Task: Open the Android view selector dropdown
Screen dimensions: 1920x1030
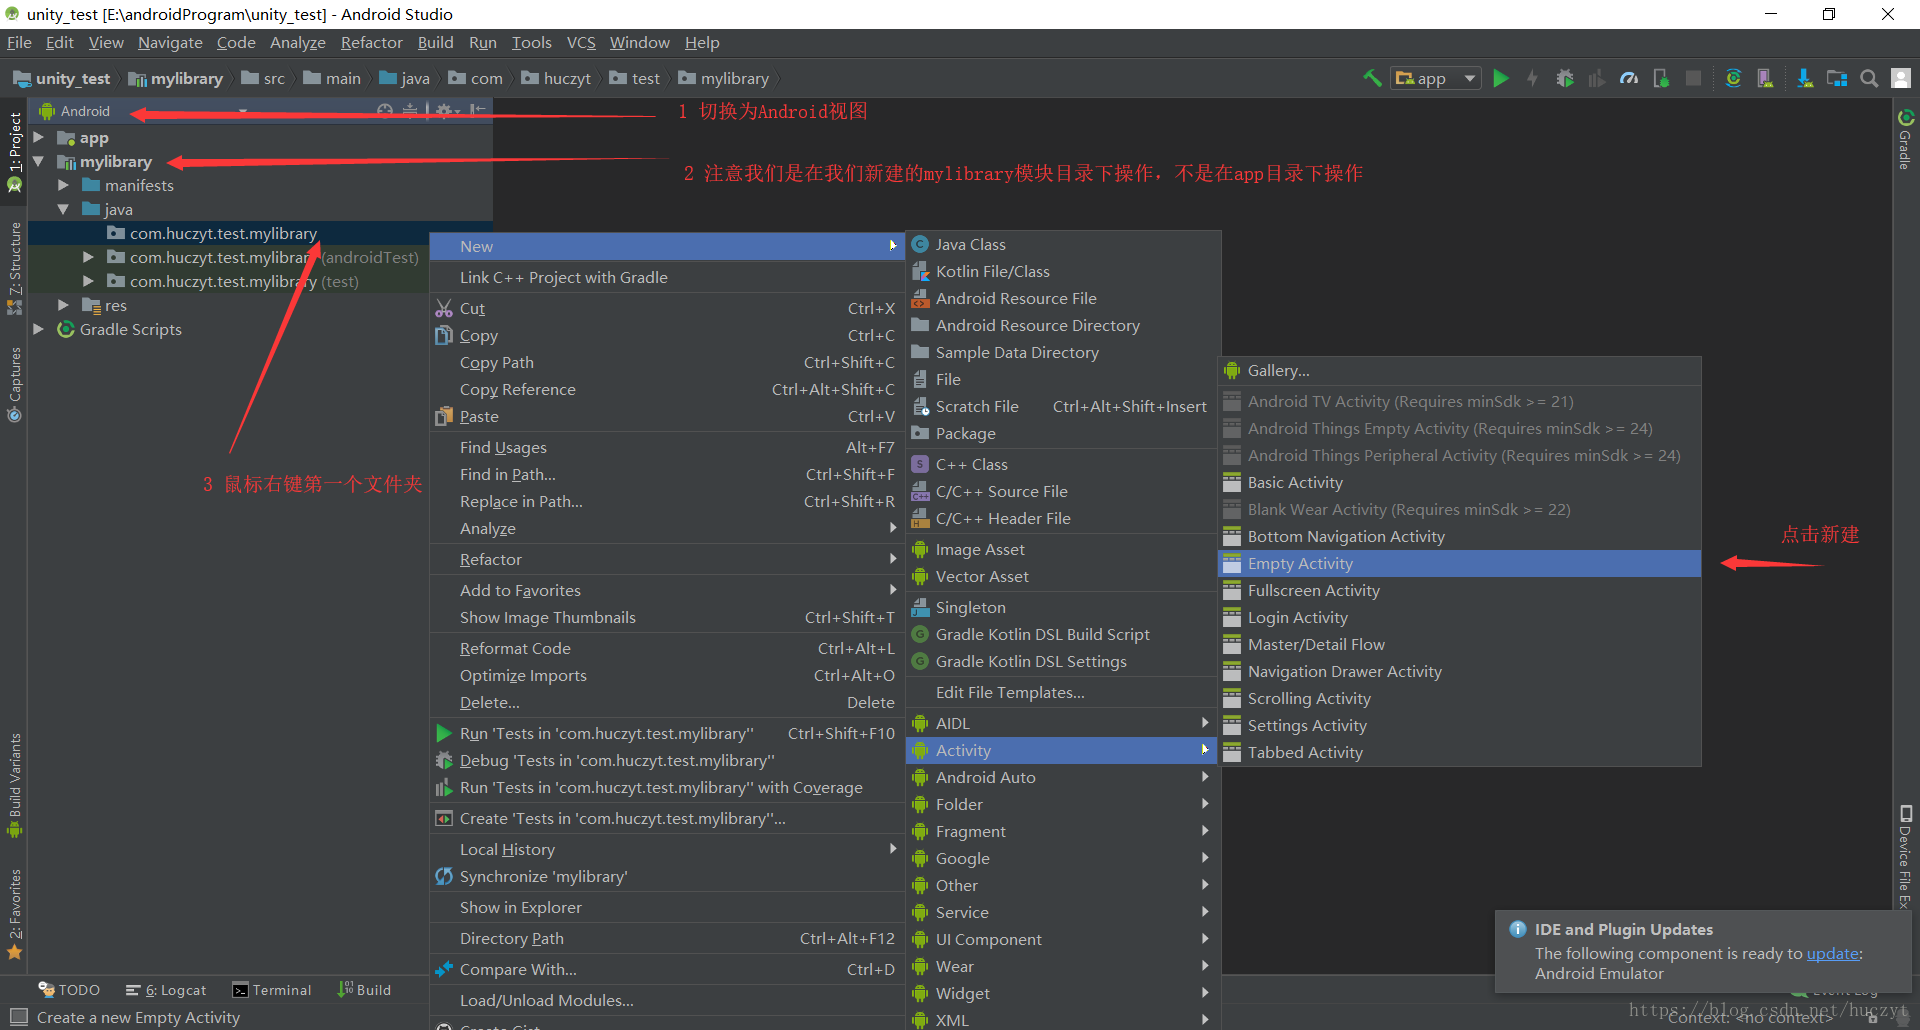Action: (143, 111)
